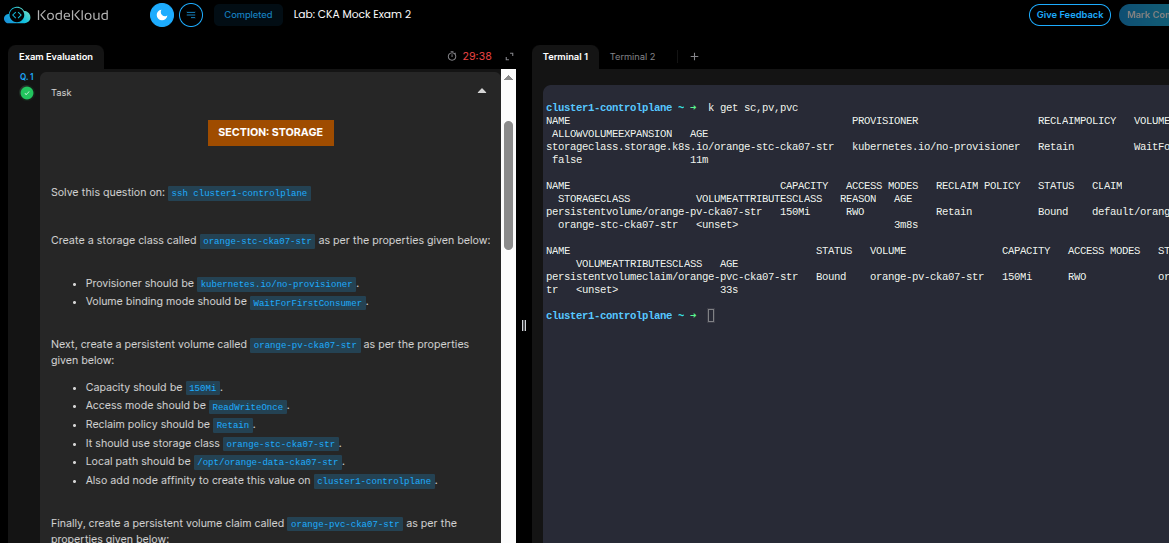The height and width of the screenshot is (543, 1169).
Task: Expand task panel with fullscreen icon
Action: pos(509,57)
